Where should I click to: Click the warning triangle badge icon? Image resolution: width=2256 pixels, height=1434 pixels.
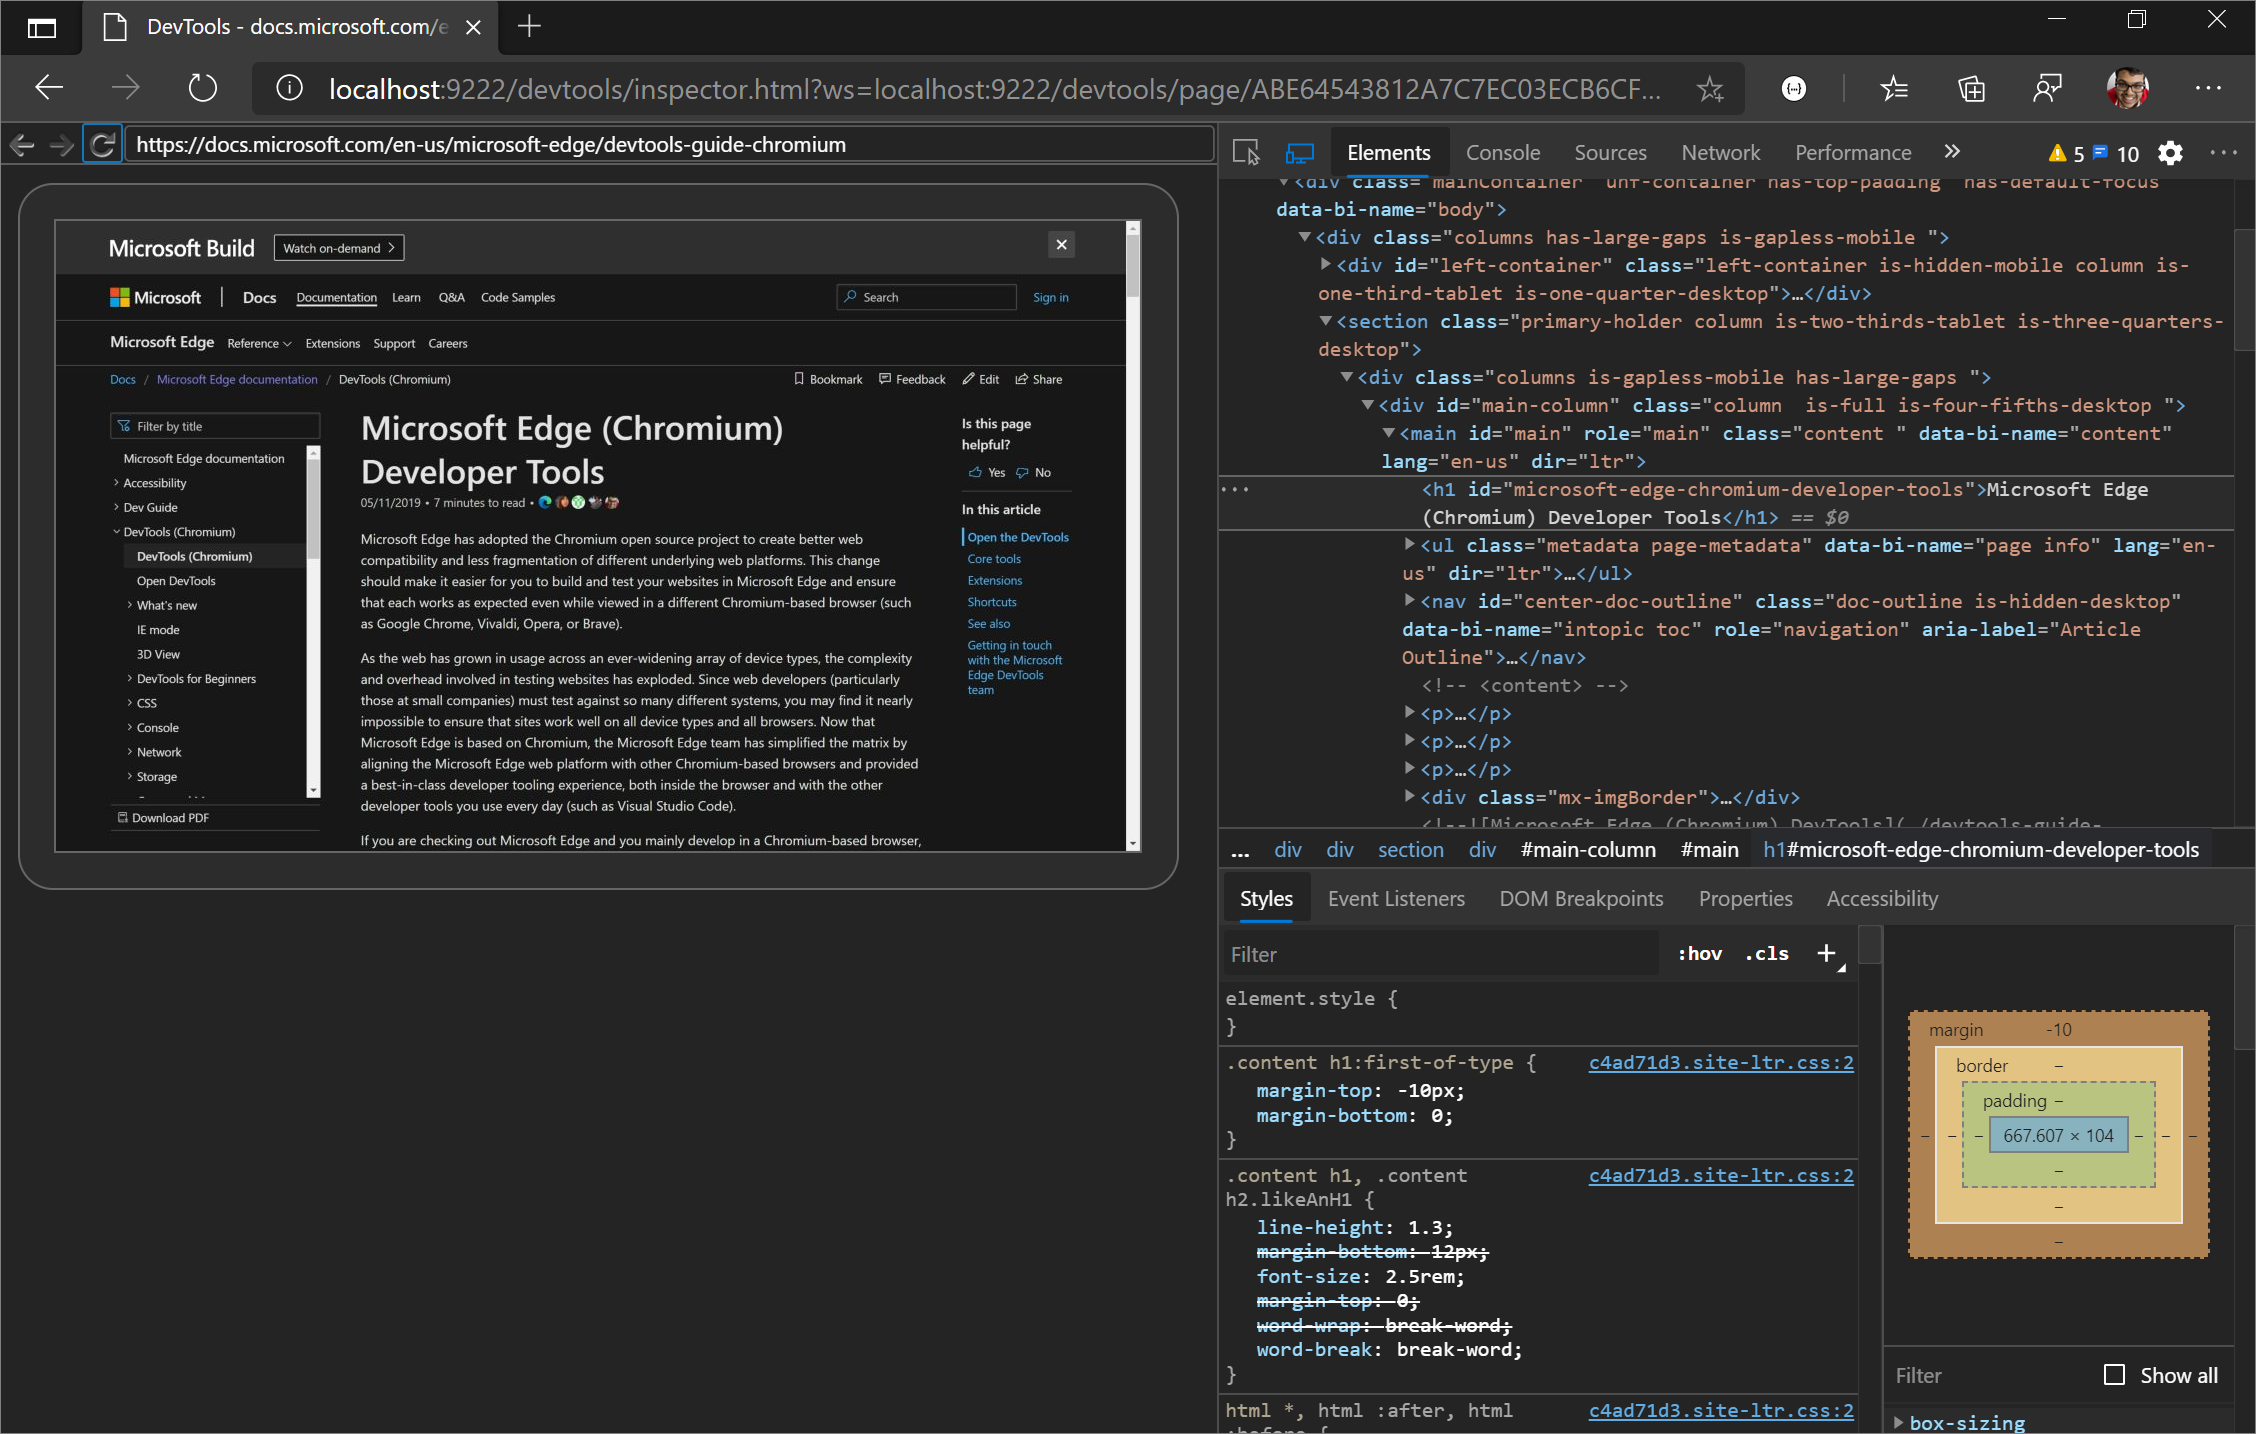2054,151
